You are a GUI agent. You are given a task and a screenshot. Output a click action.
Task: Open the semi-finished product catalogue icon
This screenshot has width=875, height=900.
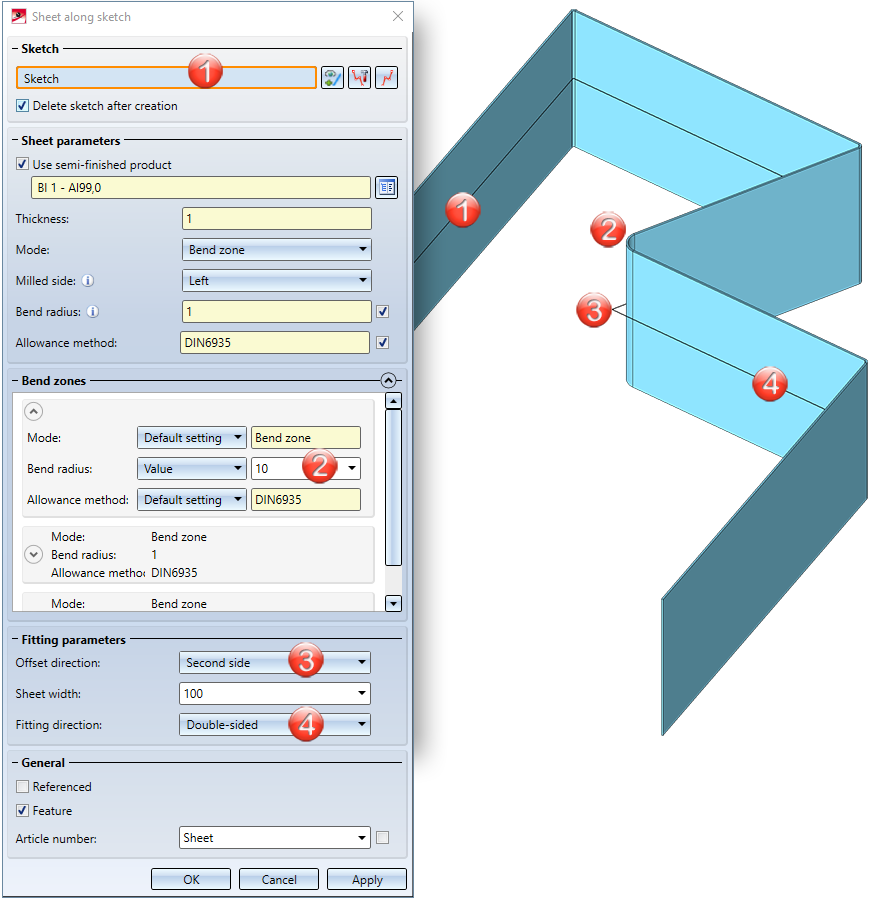[x=386, y=187]
